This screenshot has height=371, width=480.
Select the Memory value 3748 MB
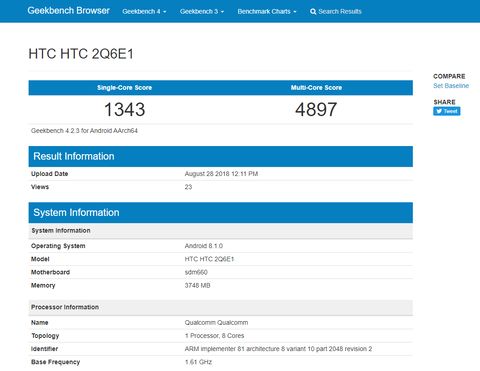tap(197, 285)
